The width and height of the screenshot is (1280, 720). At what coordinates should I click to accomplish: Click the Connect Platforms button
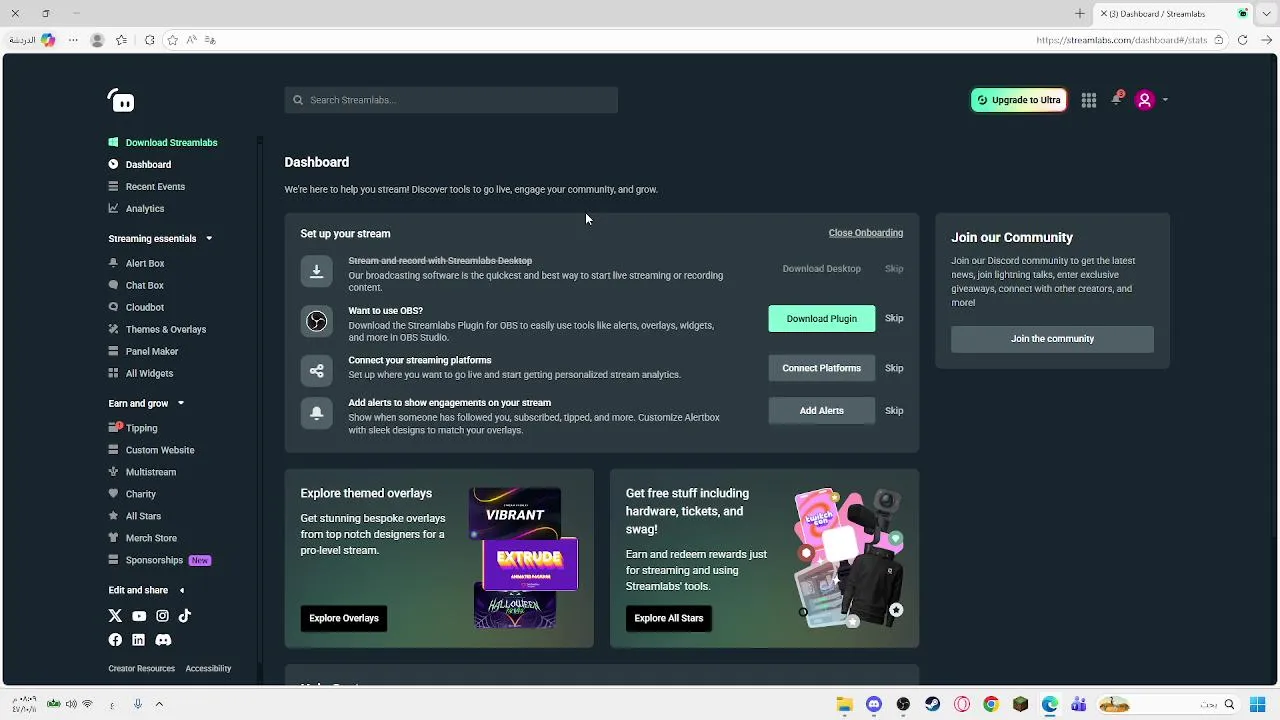(821, 368)
